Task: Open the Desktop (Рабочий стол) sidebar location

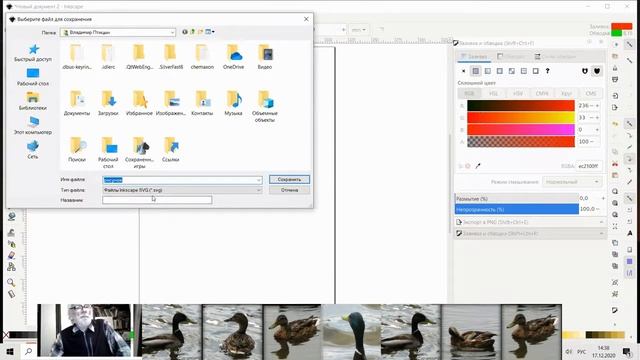Action: click(33, 77)
